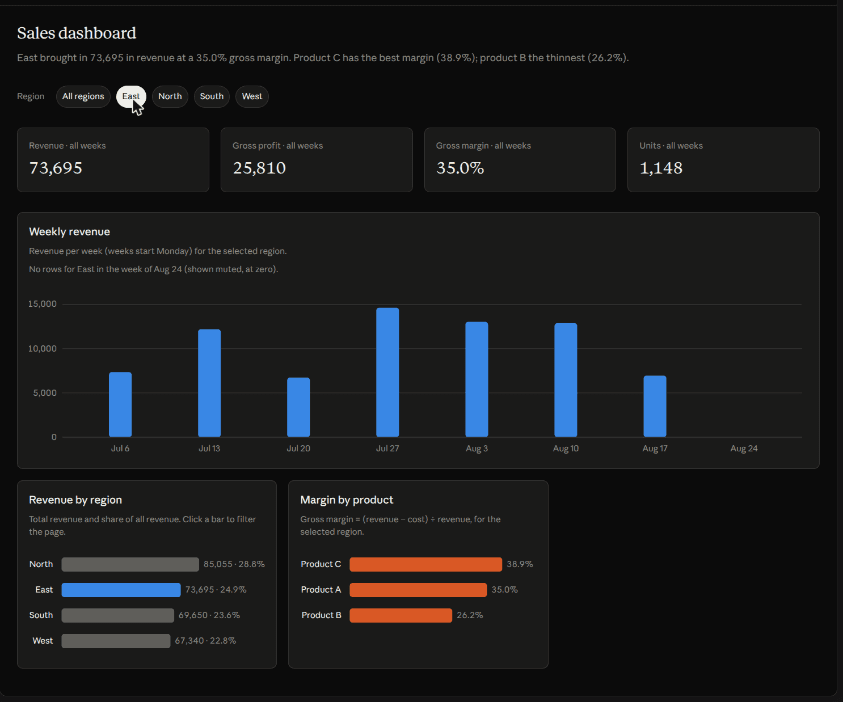Click the '67,340 · 22.8%' West value
The image size is (843, 702).
pos(205,641)
